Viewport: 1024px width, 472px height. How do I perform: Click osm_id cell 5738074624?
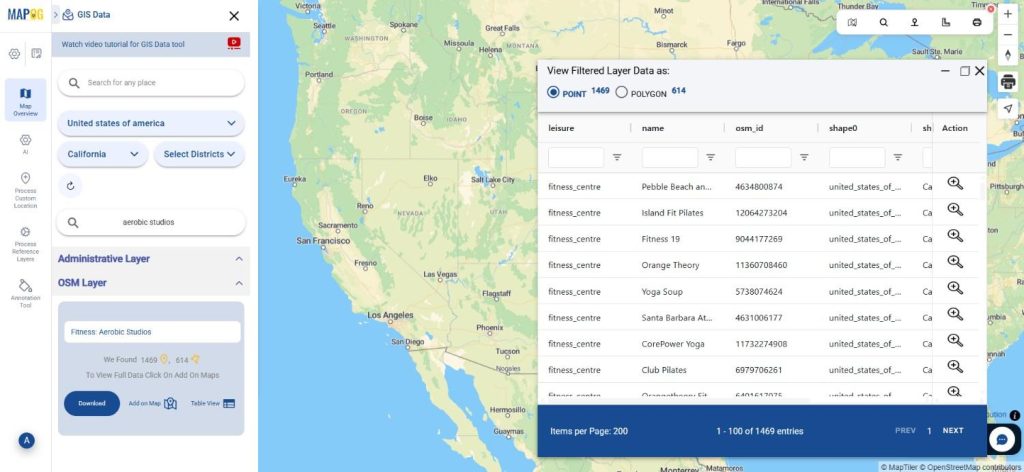click(x=759, y=292)
